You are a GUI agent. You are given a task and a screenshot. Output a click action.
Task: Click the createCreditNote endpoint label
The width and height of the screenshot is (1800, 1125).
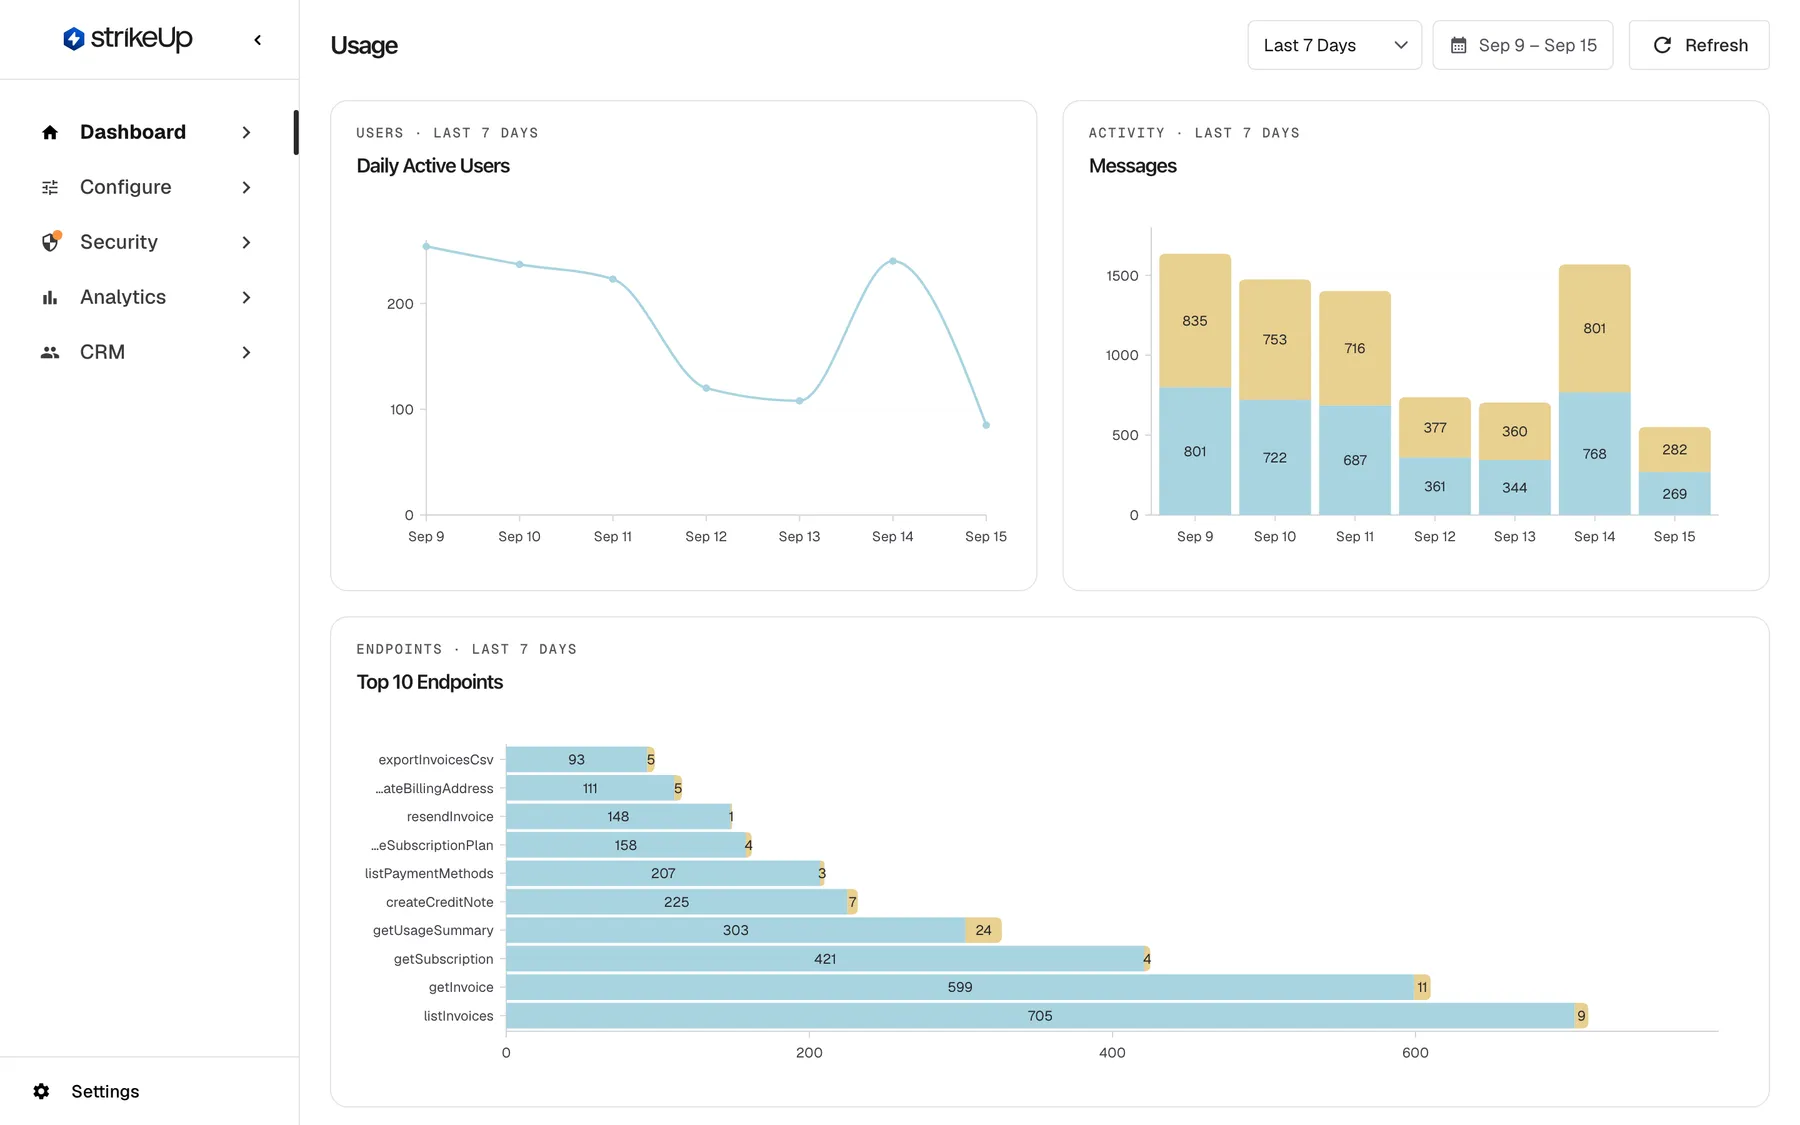tap(440, 902)
